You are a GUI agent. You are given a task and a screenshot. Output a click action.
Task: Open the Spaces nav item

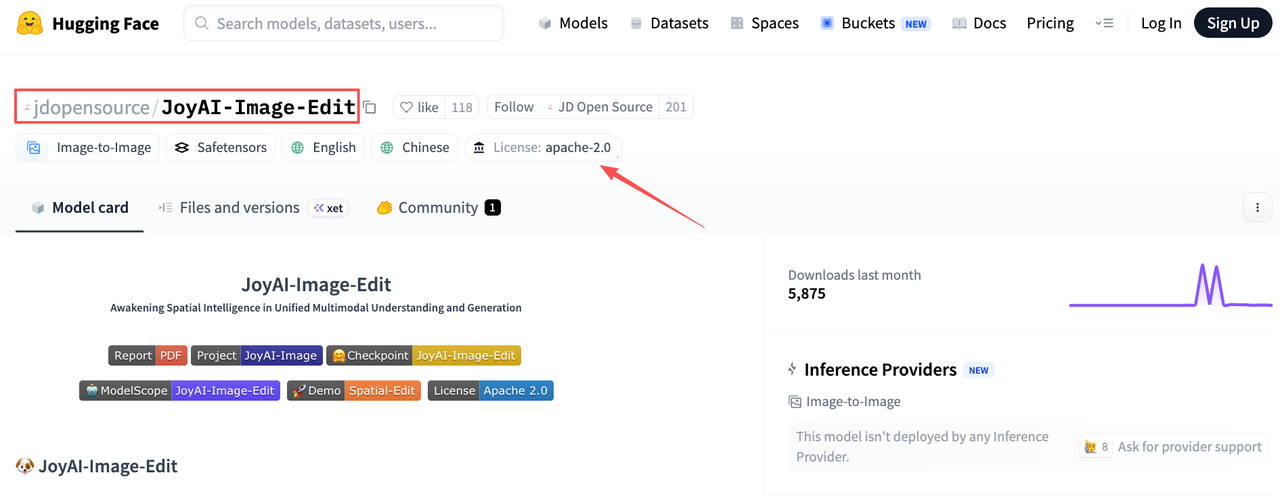tap(764, 23)
